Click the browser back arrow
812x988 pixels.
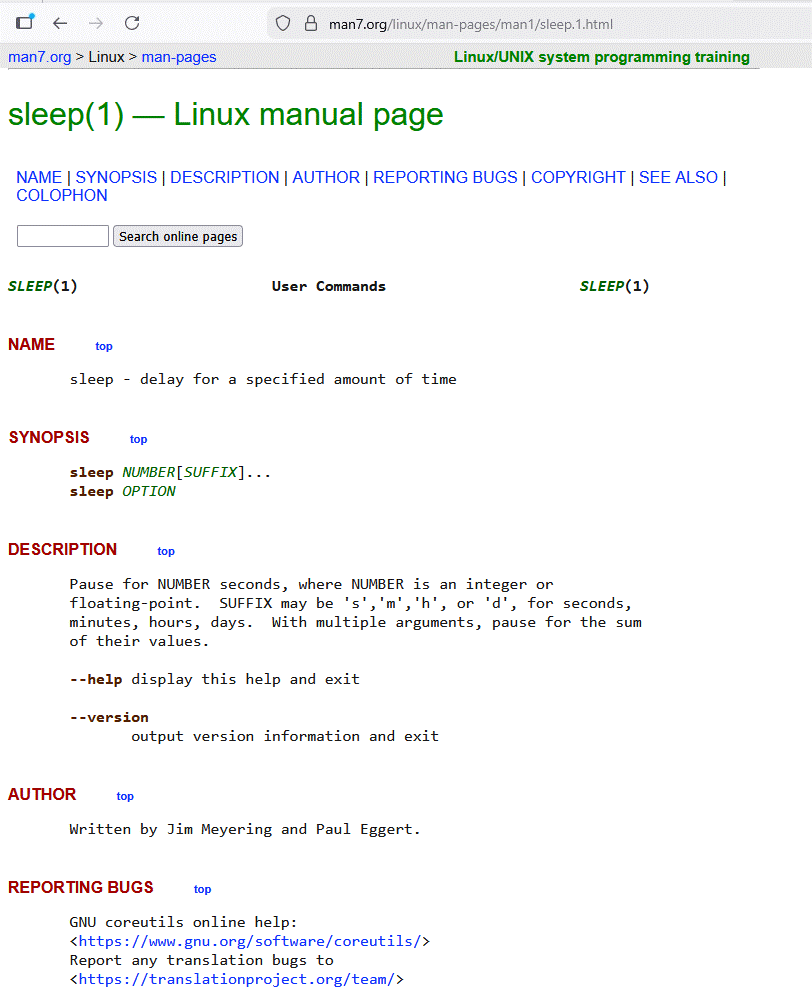60,23
